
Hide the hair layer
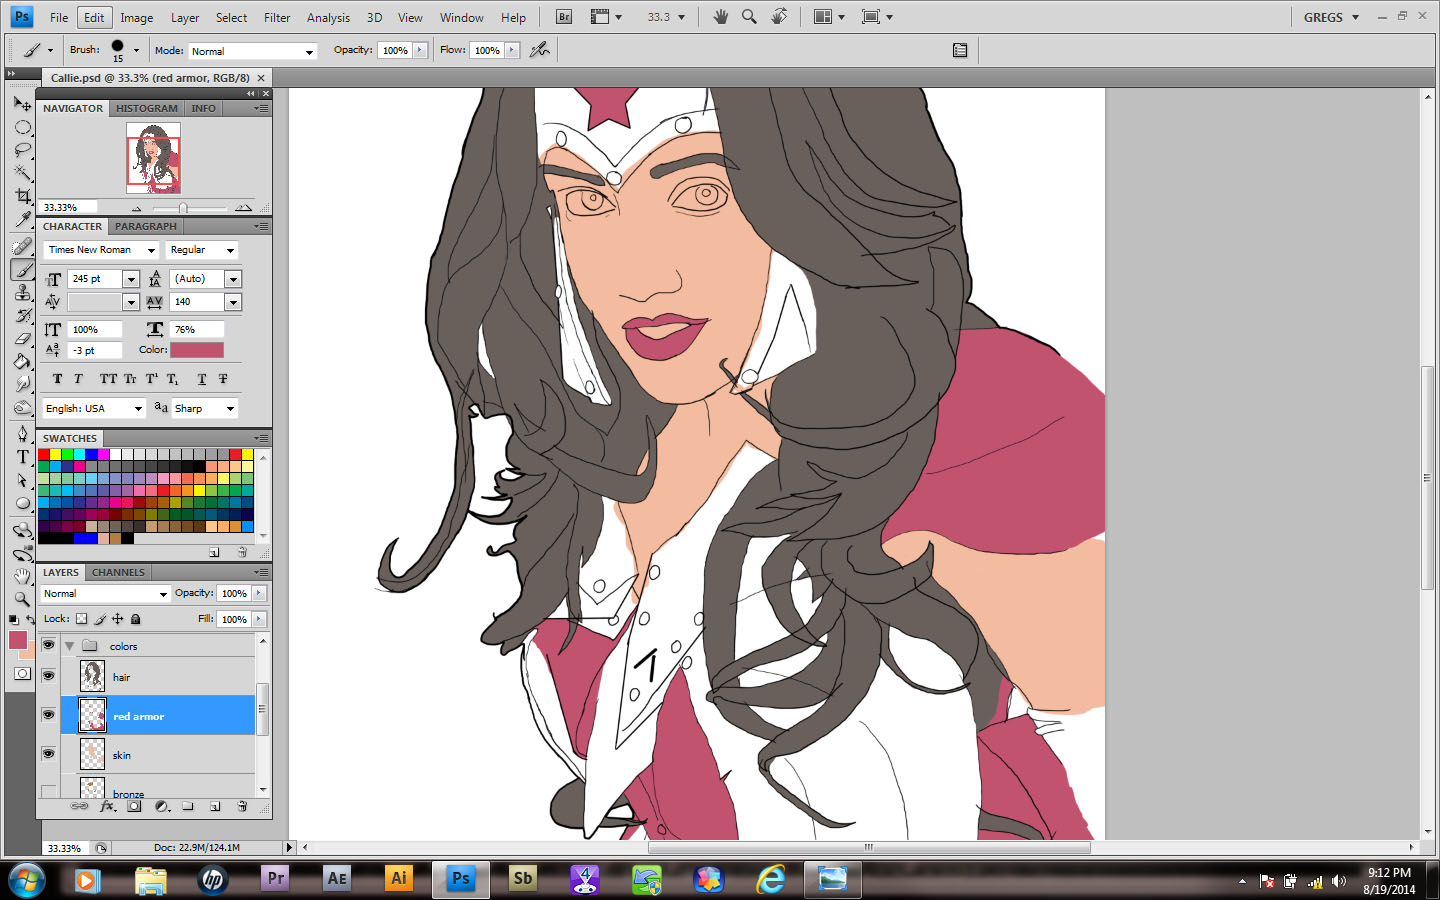click(x=48, y=676)
